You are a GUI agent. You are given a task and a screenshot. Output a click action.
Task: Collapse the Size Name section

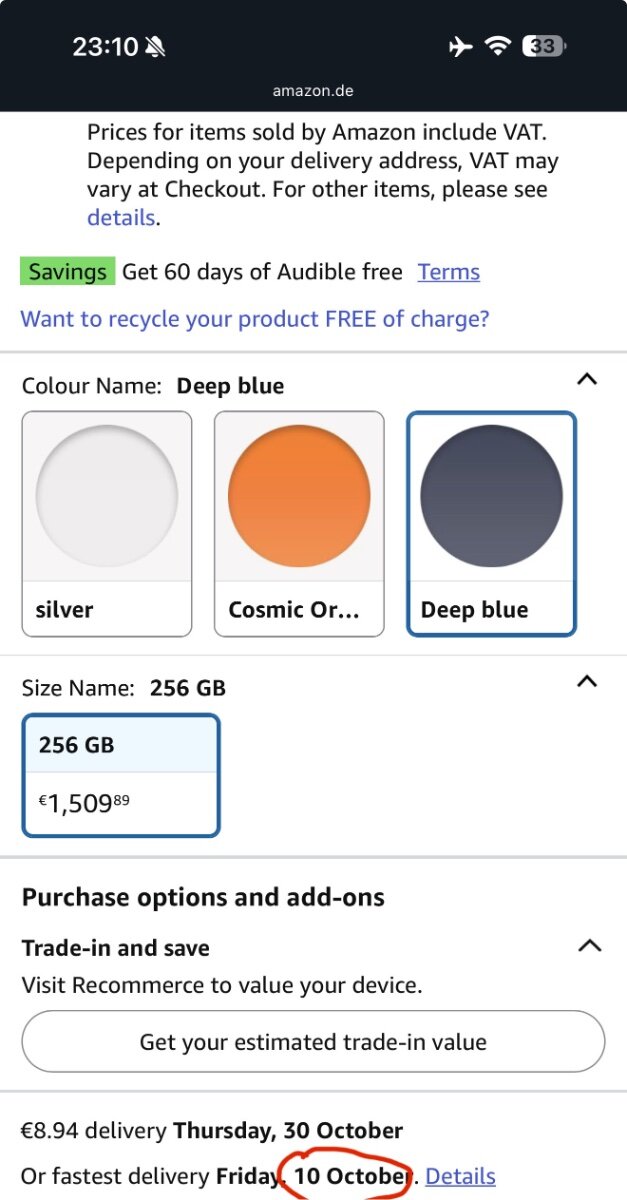coord(588,681)
